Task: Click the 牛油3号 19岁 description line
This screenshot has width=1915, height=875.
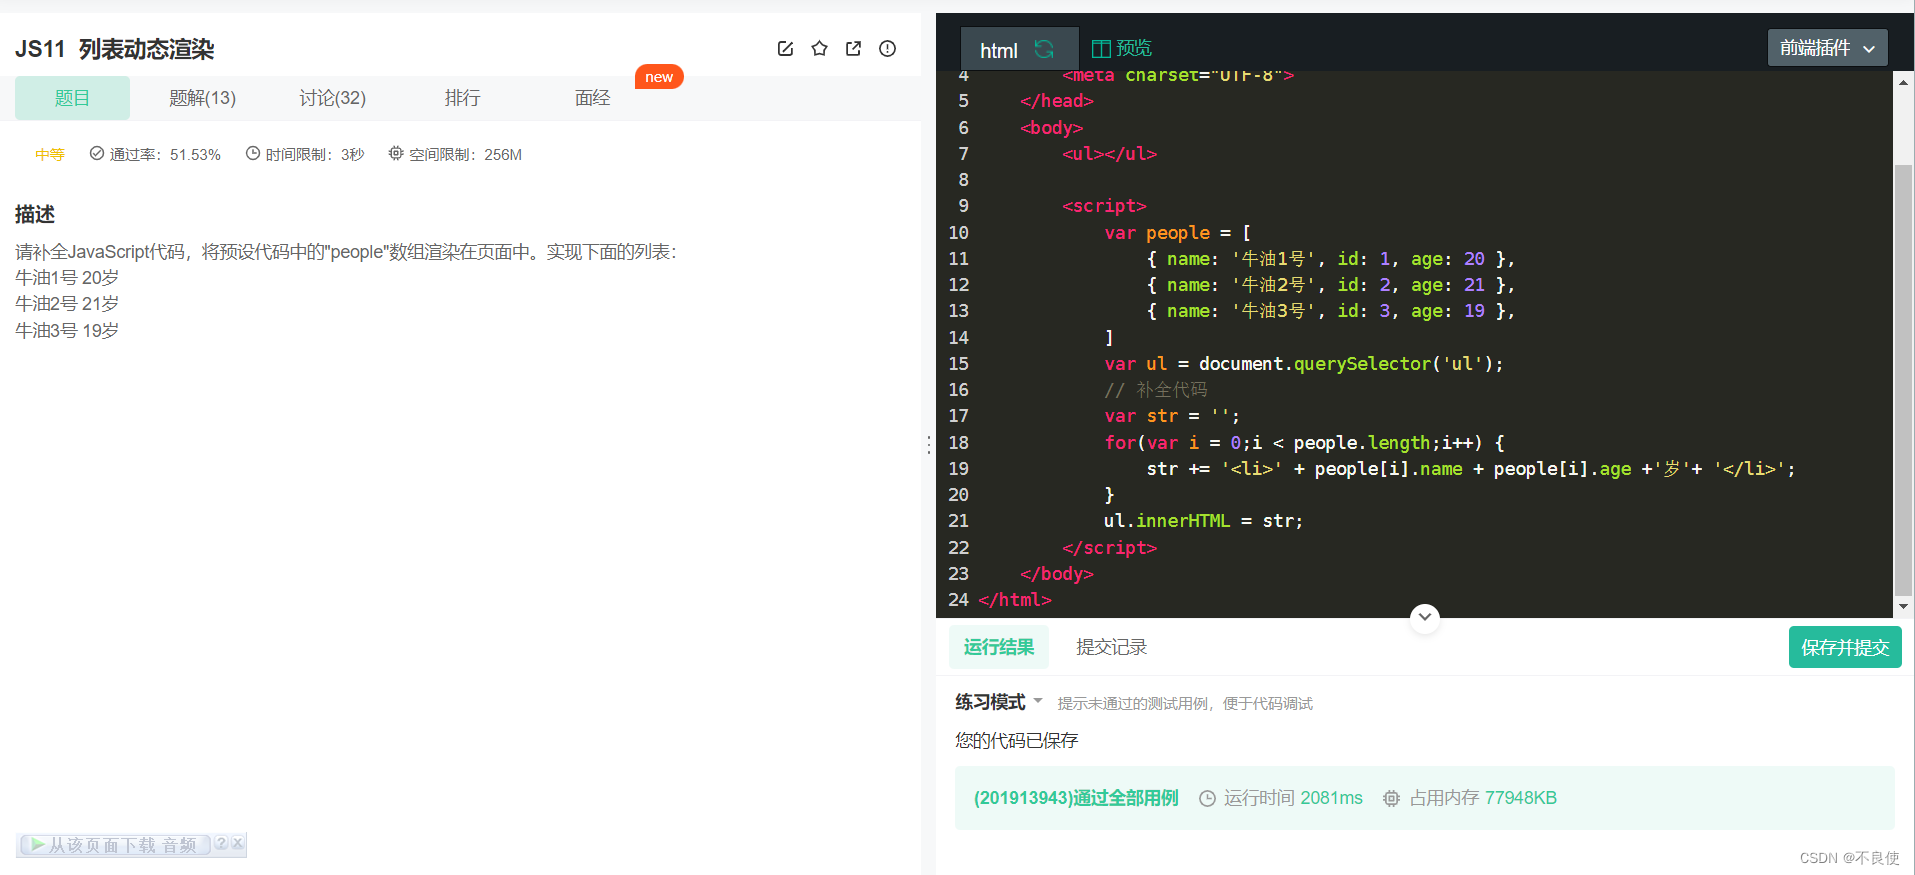Action: (x=67, y=330)
